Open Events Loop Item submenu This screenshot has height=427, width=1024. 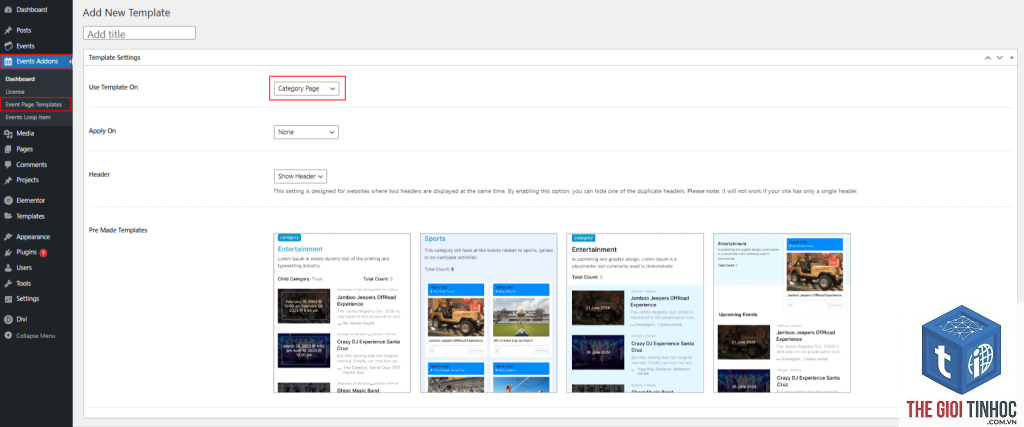point(28,118)
